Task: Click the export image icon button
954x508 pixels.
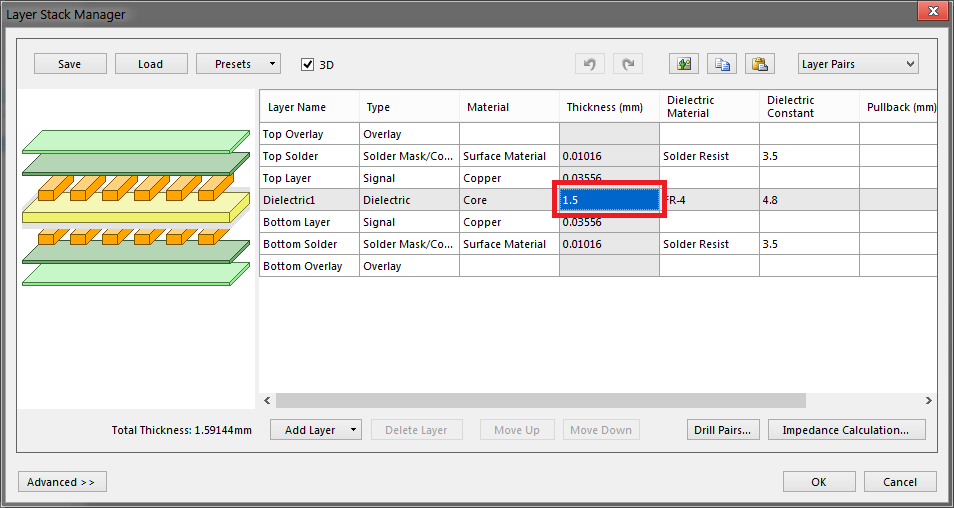Action: (x=684, y=64)
